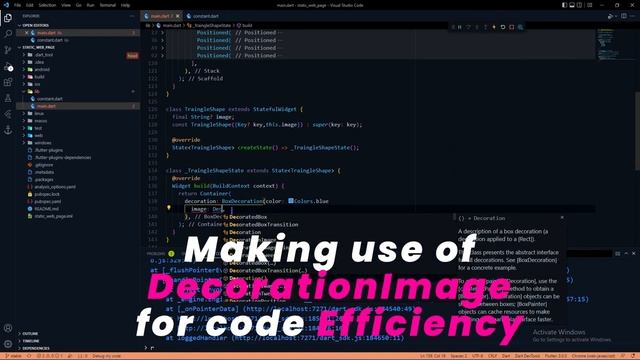Close main.dart in Open Editors list

point(27,33)
